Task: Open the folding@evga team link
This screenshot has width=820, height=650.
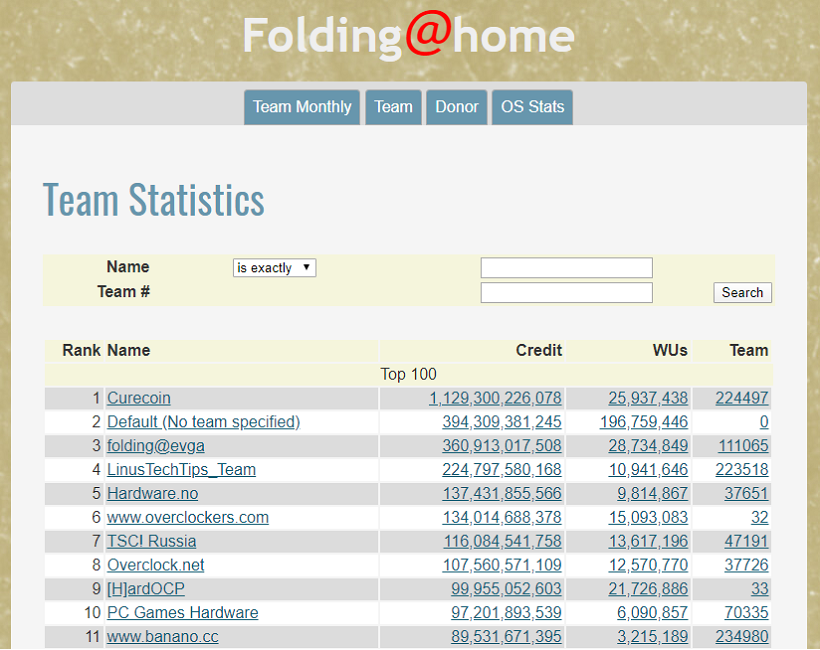Action: [x=156, y=446]
